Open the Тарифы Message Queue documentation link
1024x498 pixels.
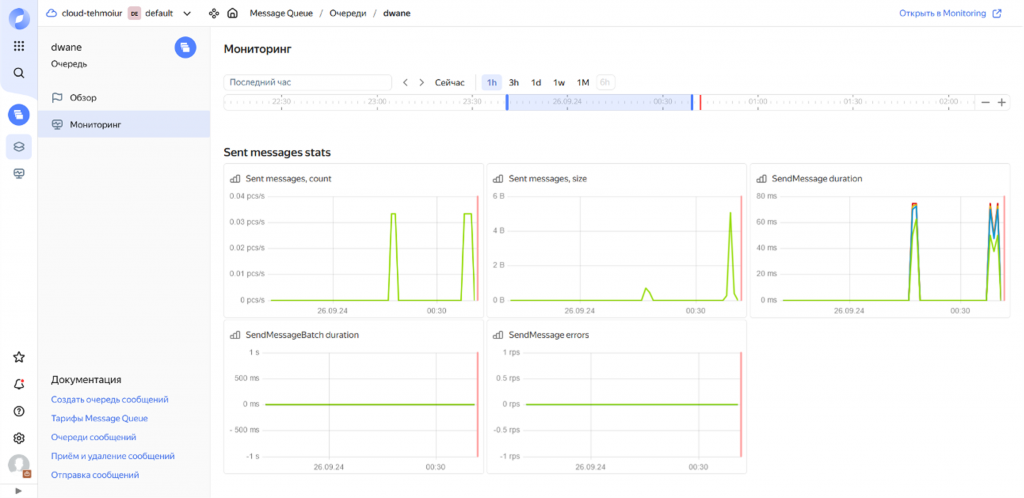pyautogui.click(x=99, y=418)
